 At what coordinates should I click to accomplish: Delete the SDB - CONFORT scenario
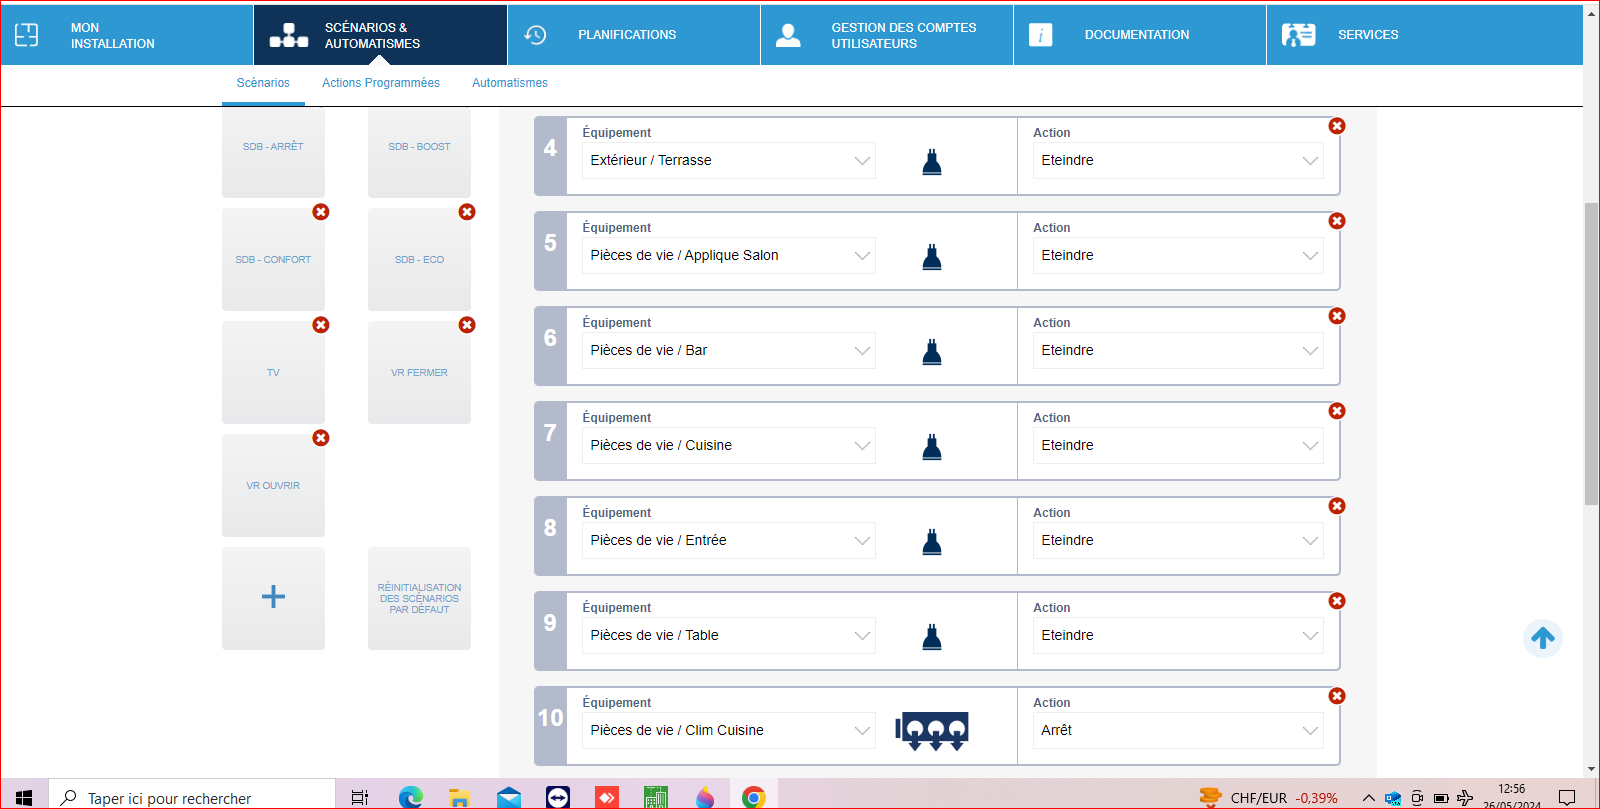pyautogui.click(x=320, y=212)
